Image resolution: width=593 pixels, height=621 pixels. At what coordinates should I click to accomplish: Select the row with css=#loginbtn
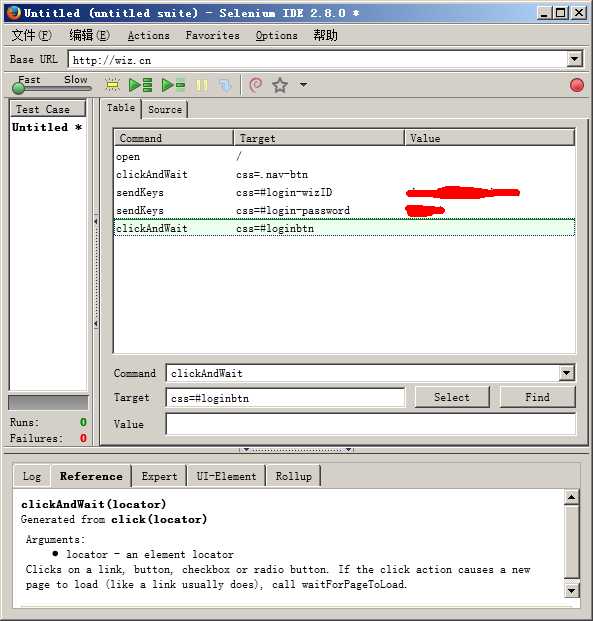pos(344,228)
